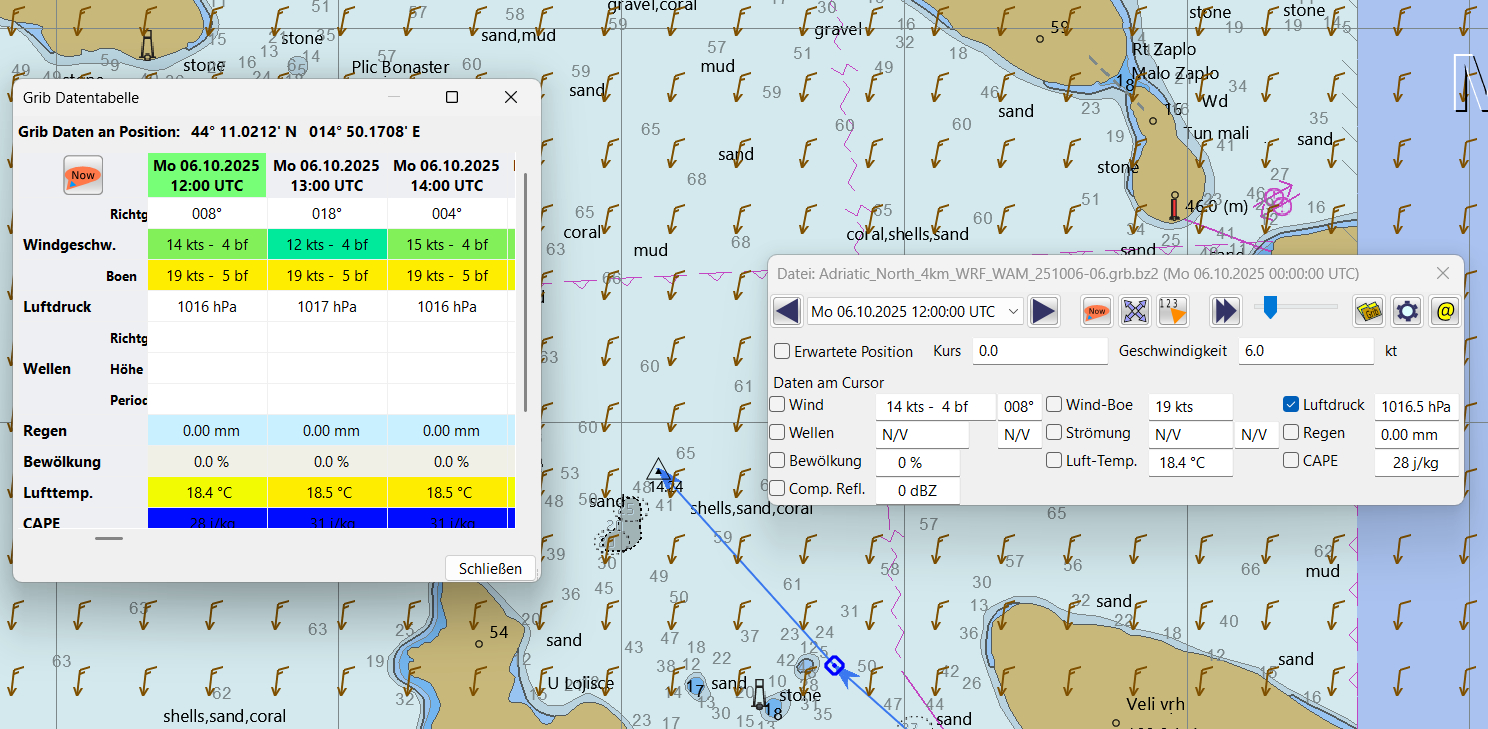Click the Schließen button
The image size is (1488, 729).
click(490, 568)
